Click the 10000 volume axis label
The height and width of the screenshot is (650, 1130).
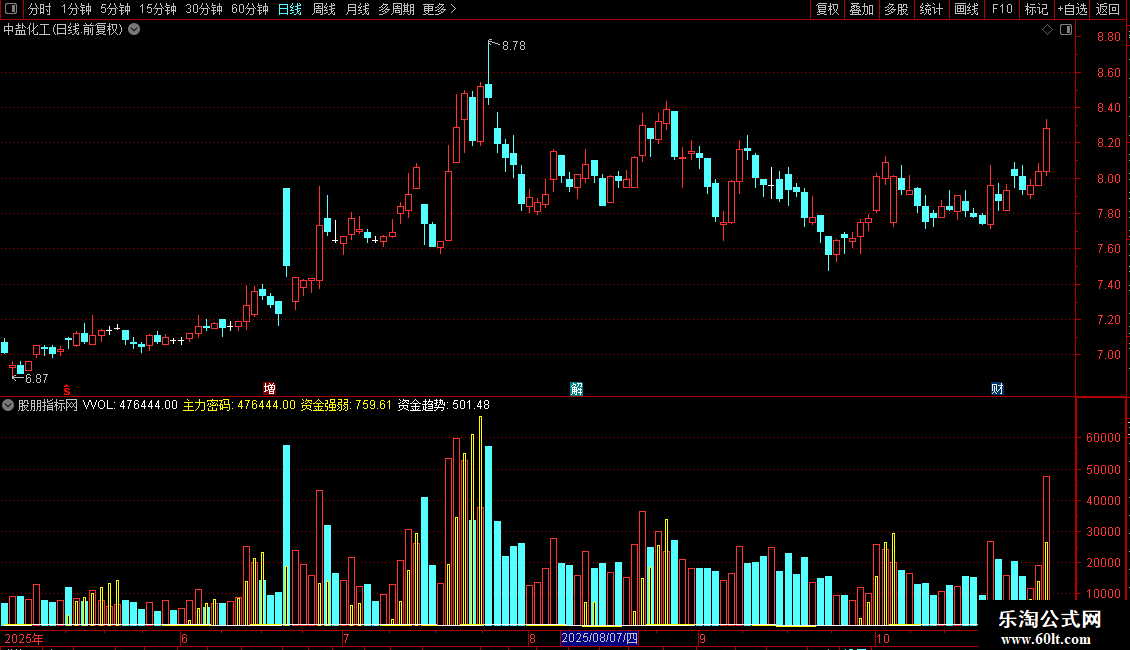(x=1103, y=594)
